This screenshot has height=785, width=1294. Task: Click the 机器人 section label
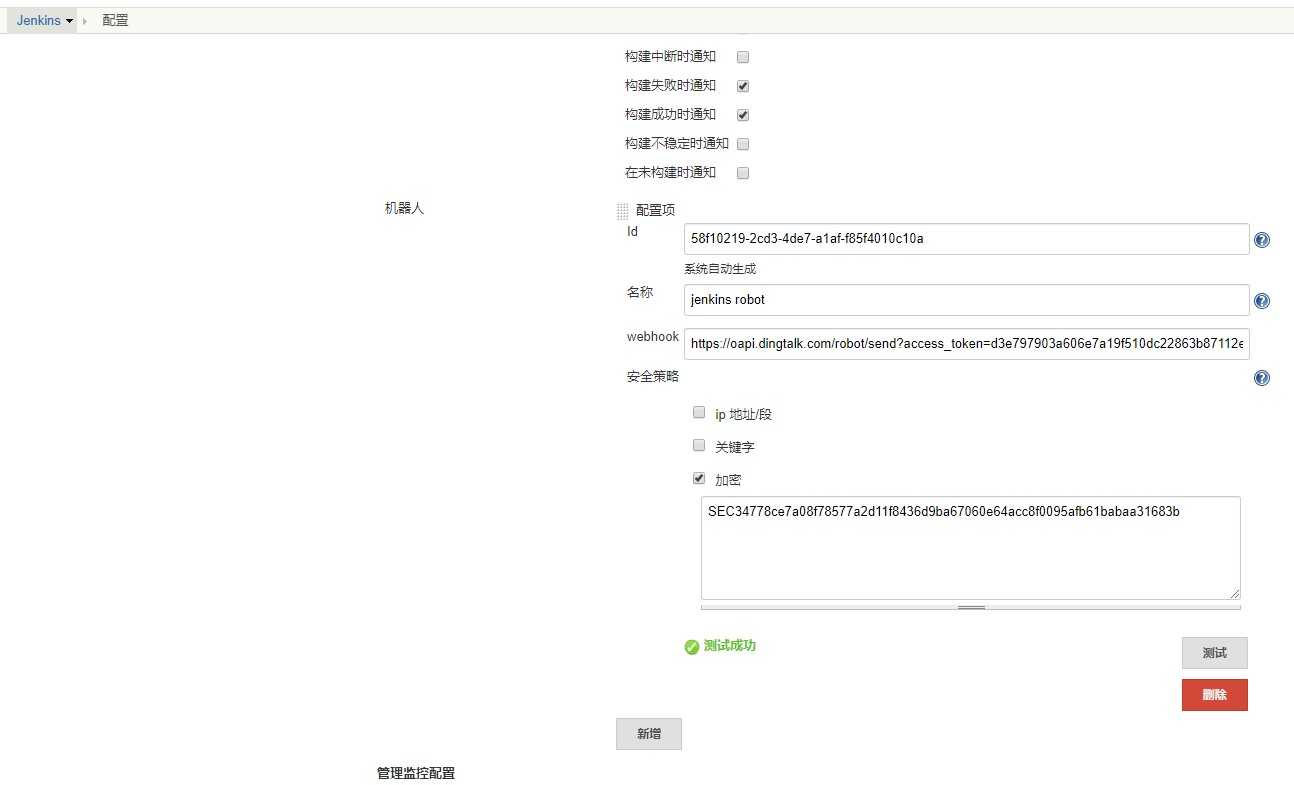point(404,209)
